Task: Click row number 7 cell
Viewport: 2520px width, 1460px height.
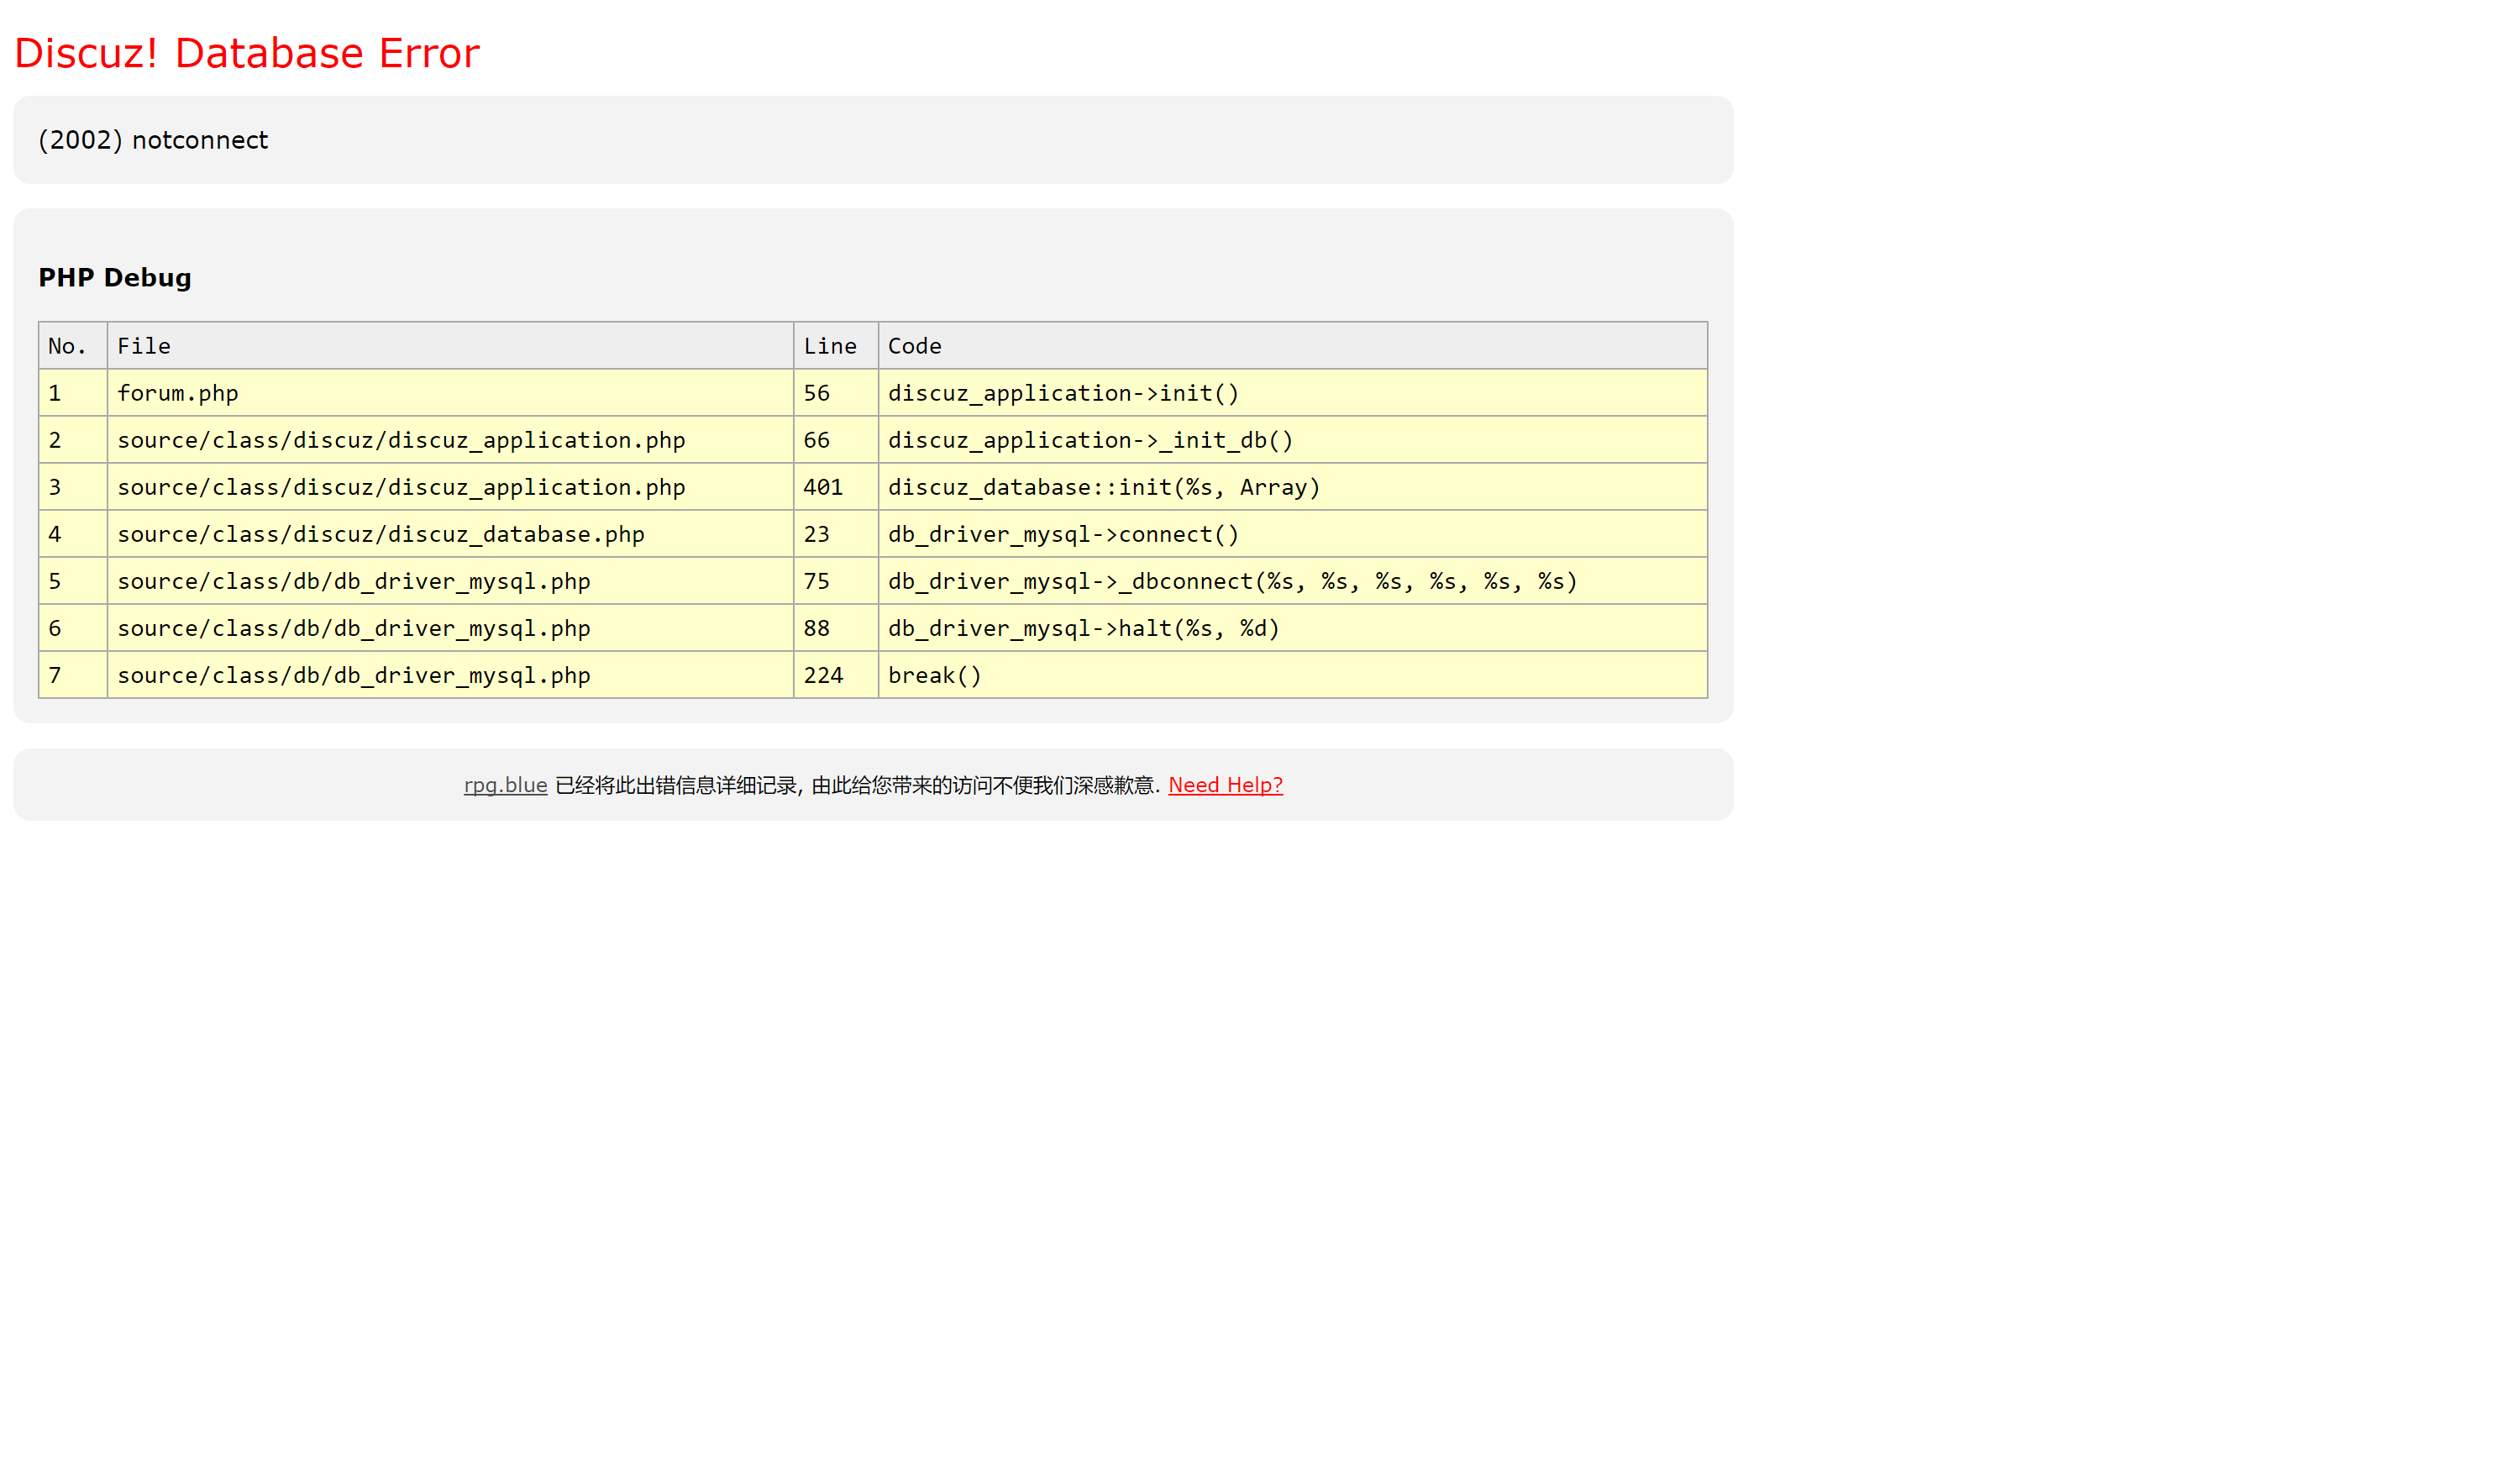Action: click(x=73, y=675)
